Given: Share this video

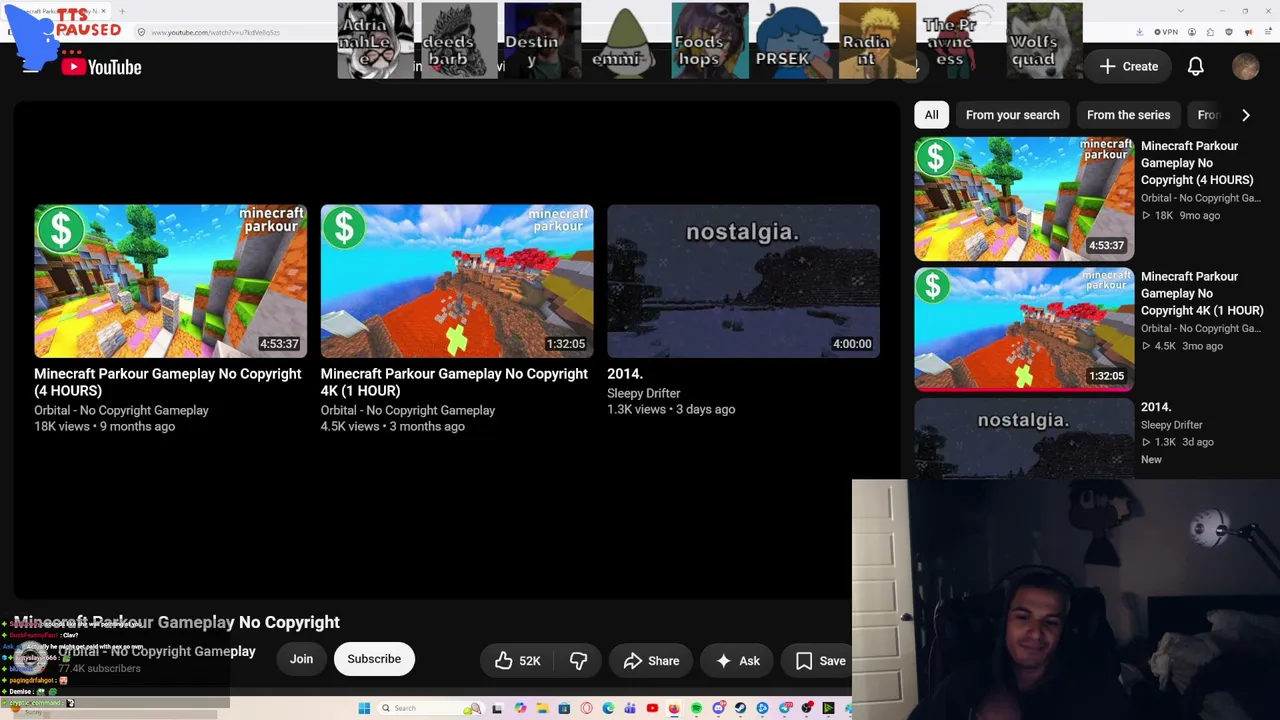Looking at the screenshot, I should [651, 660].
